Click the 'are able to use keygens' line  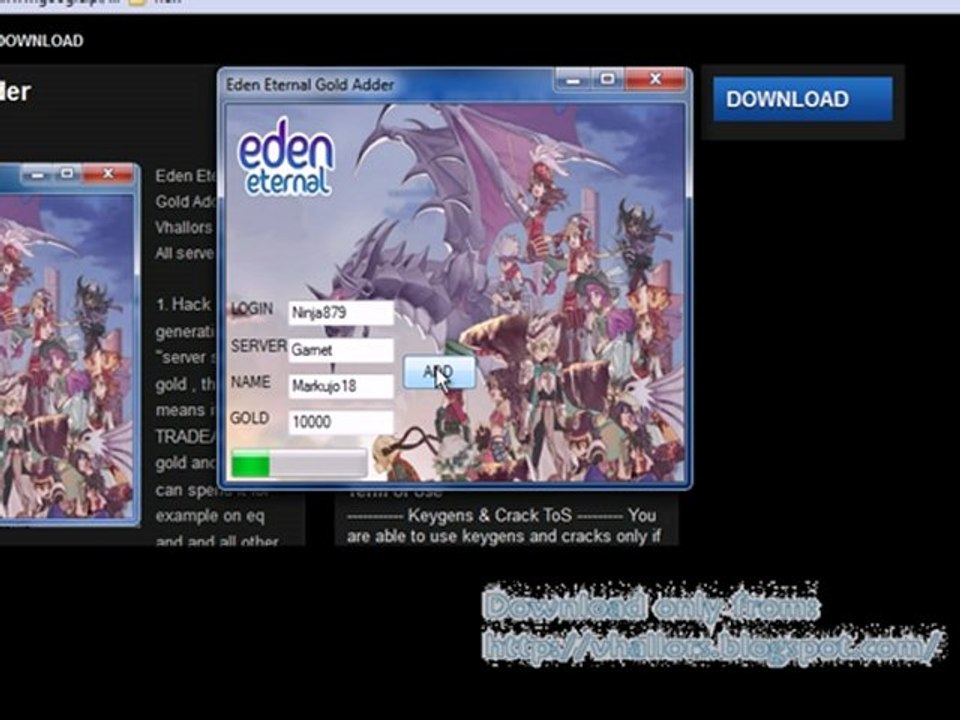coord(503,536)
